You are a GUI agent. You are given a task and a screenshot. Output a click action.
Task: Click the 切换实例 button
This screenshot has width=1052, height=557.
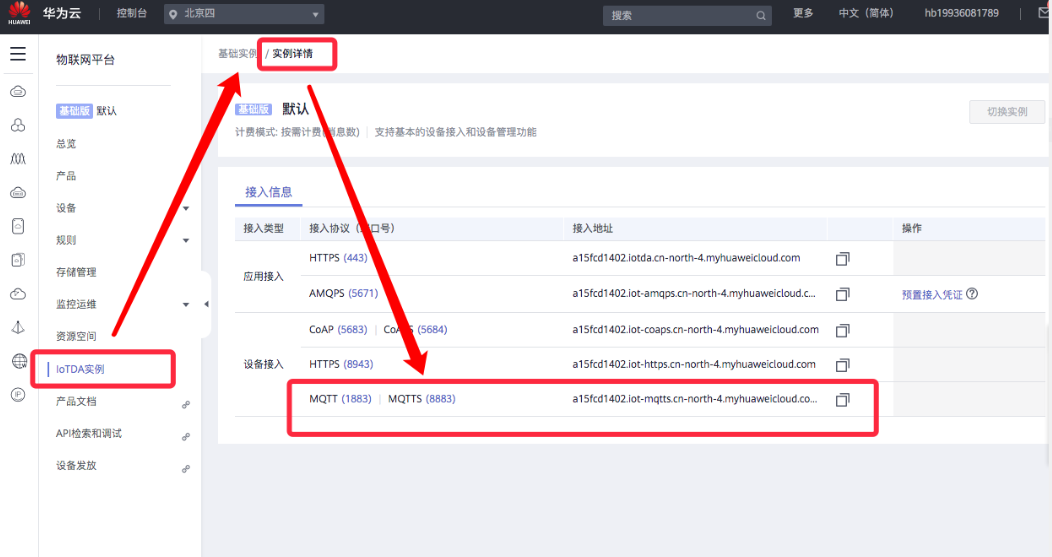pyautogui.click(x=1007, y=112)
